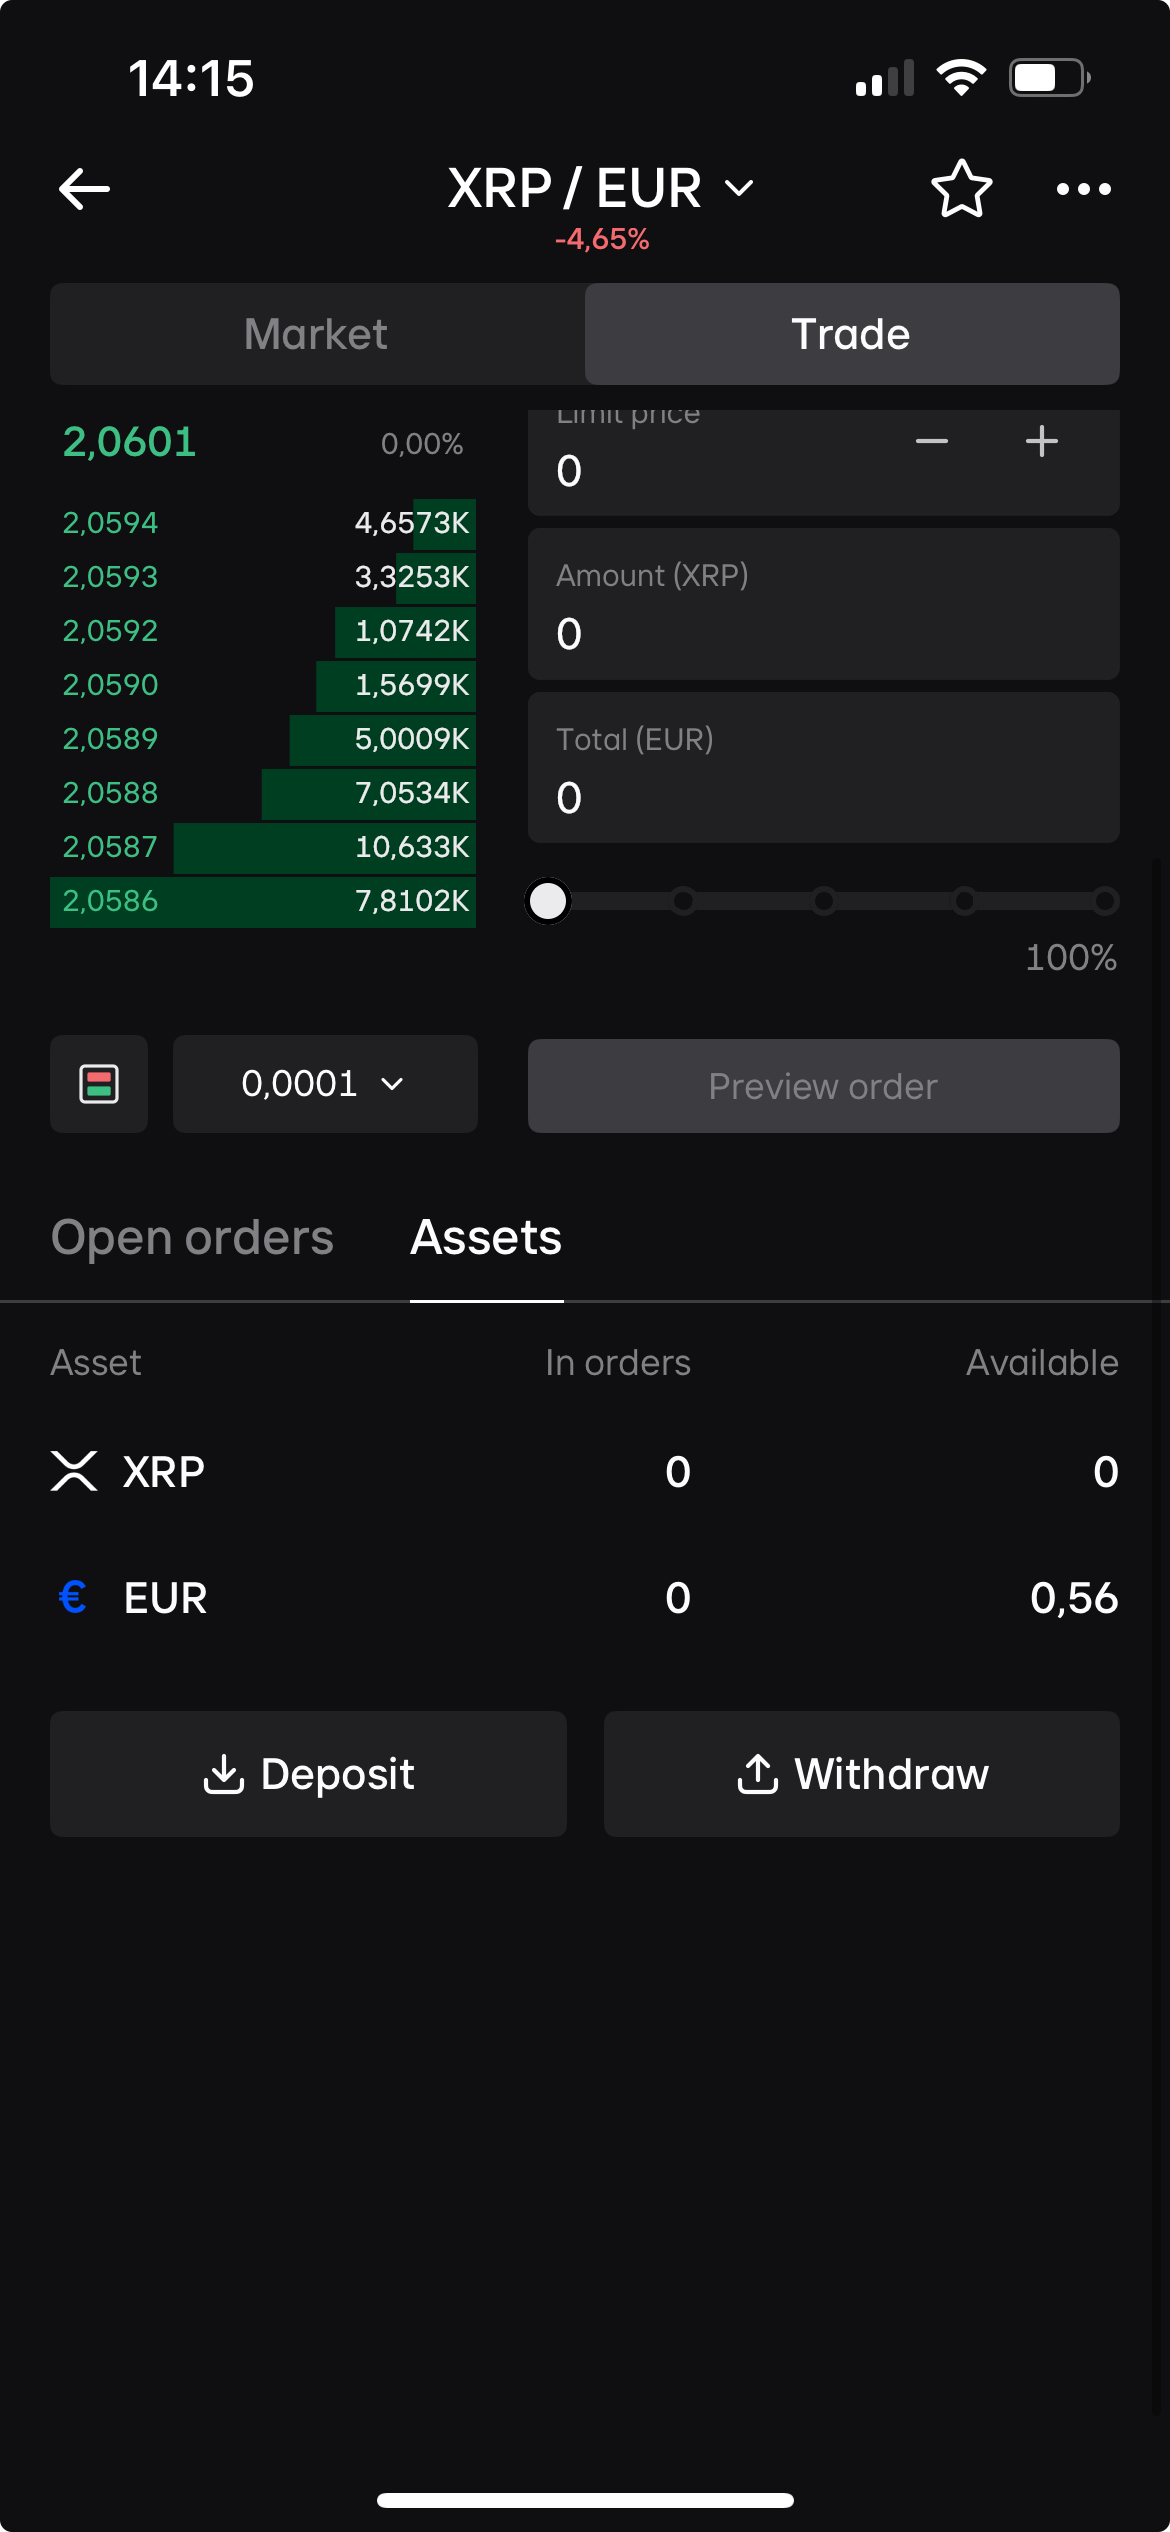Open the Open orders tab

coord(192,1238)
